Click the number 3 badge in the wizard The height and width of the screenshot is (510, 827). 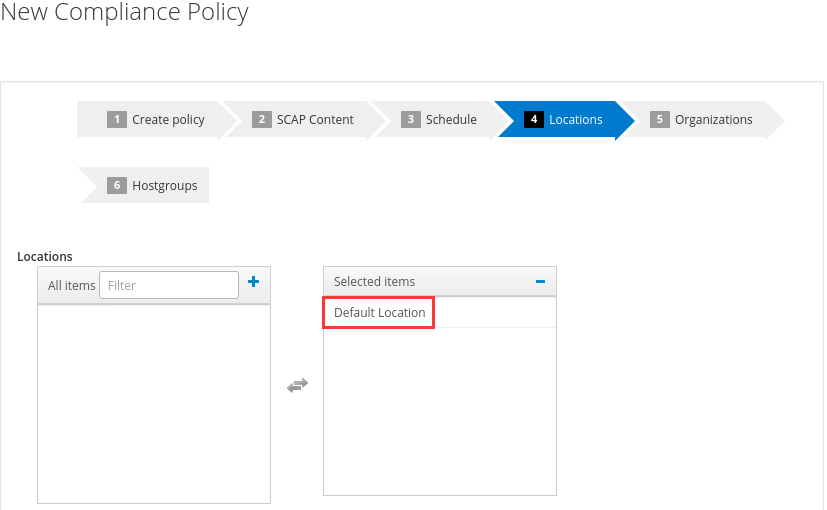[x=410, y=119]
